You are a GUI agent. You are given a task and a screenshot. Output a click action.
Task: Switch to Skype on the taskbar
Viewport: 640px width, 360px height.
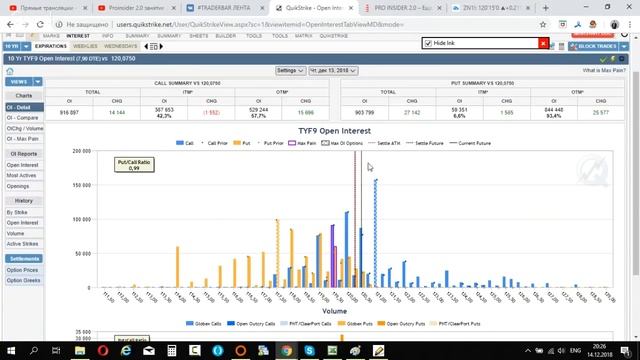(309, 351)
